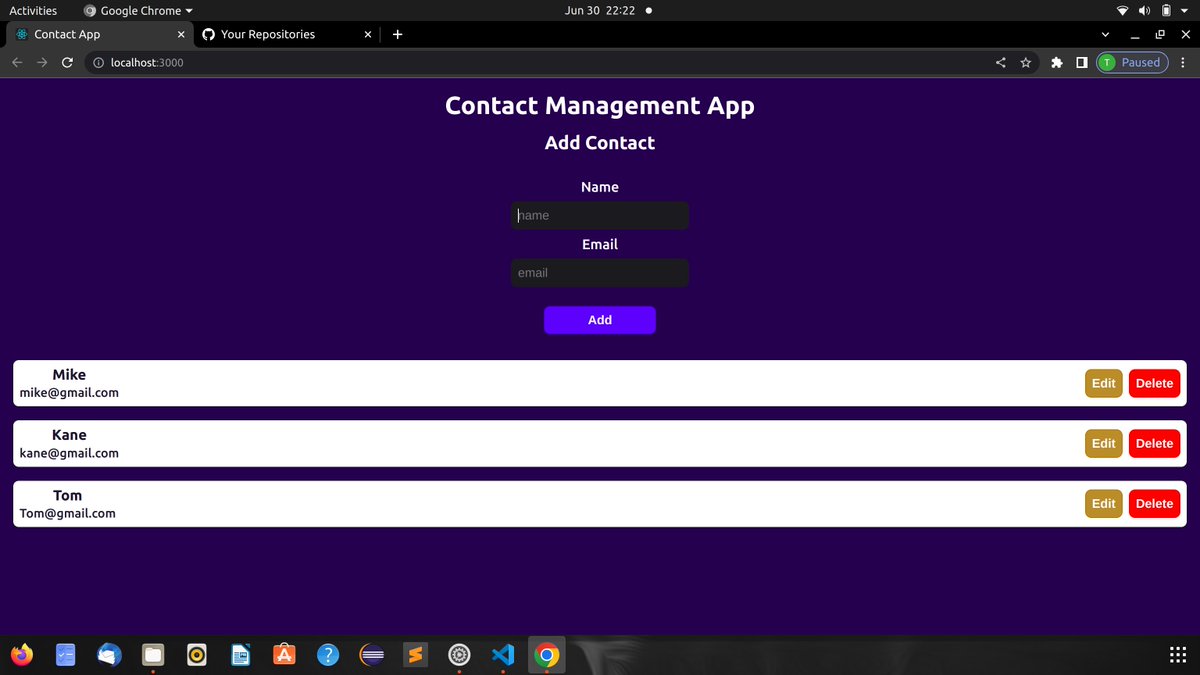Edit Tom's contact
Screen dimensions: 1200x675
tap(1103, 503)
